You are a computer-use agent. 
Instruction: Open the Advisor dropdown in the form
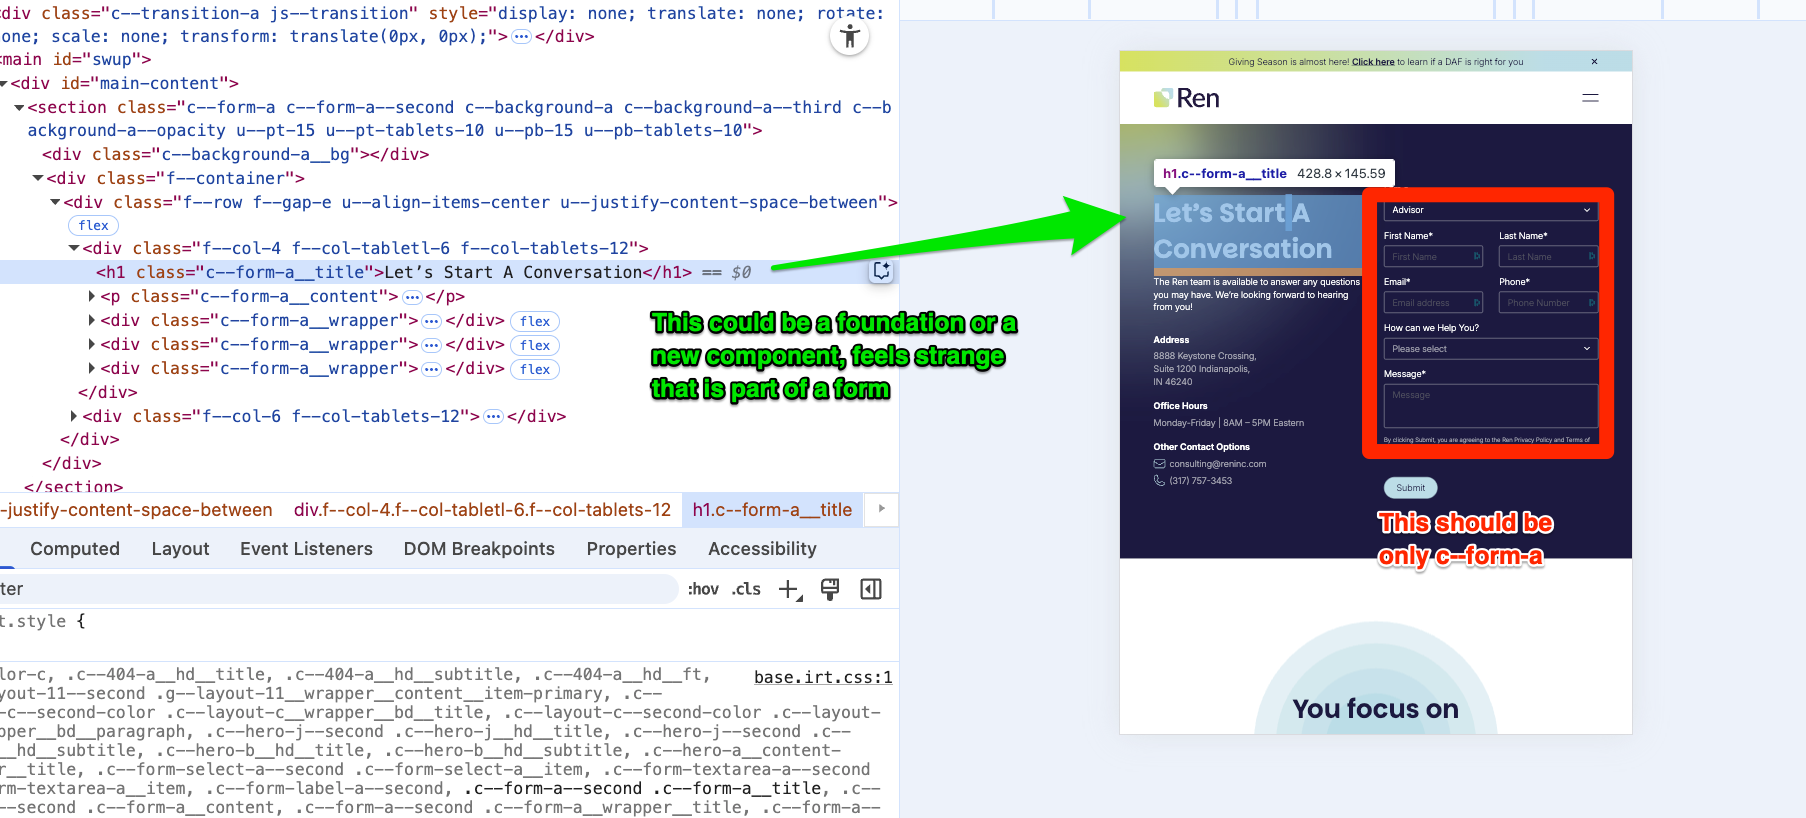1489,210
